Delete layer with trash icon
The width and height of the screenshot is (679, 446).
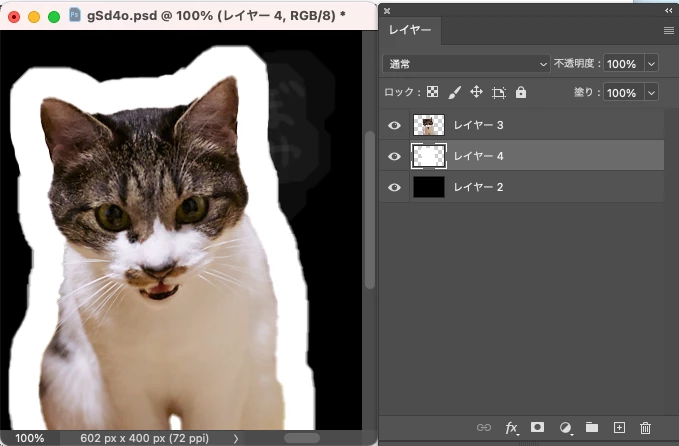645,428
